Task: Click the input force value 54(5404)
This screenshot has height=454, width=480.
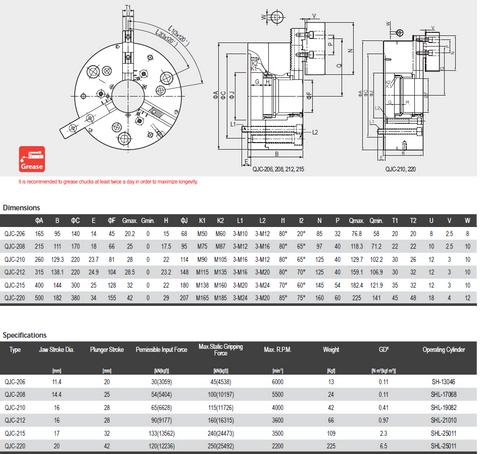Action: pos(161,395)
